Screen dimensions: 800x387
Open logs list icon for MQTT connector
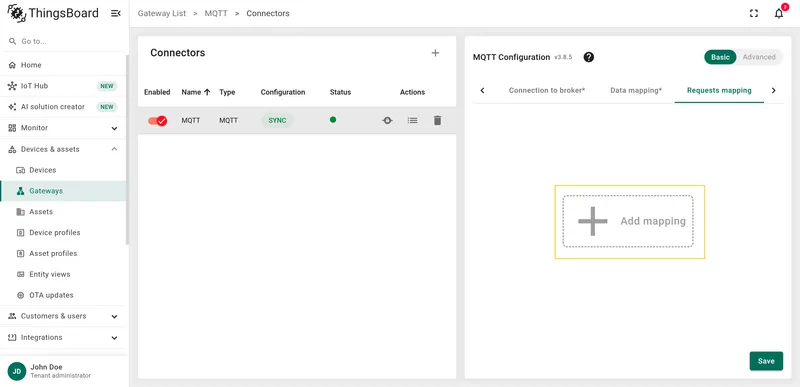point(412,121)
